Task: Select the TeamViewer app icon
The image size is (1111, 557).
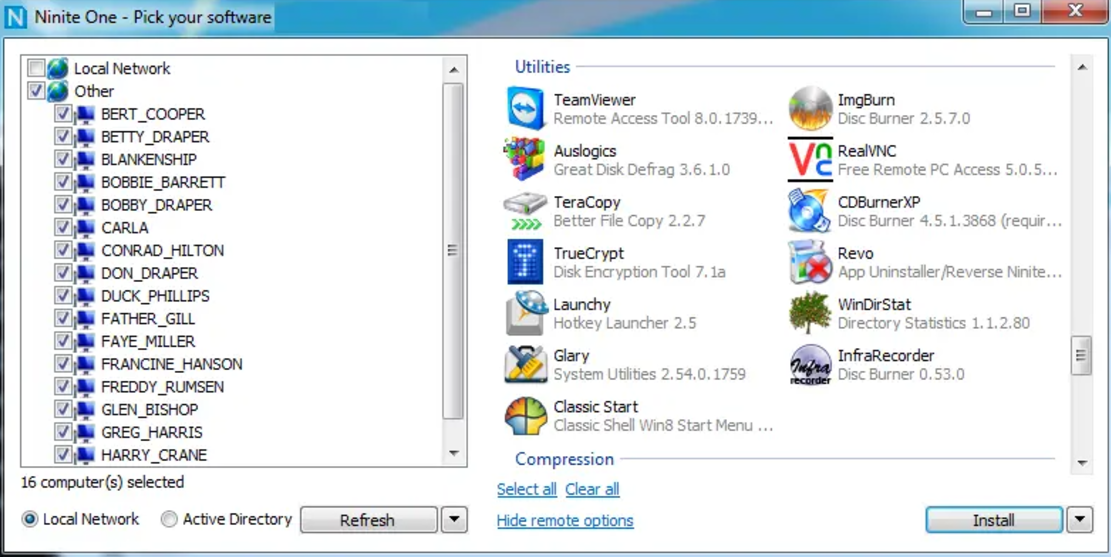Action: (526, 108)
